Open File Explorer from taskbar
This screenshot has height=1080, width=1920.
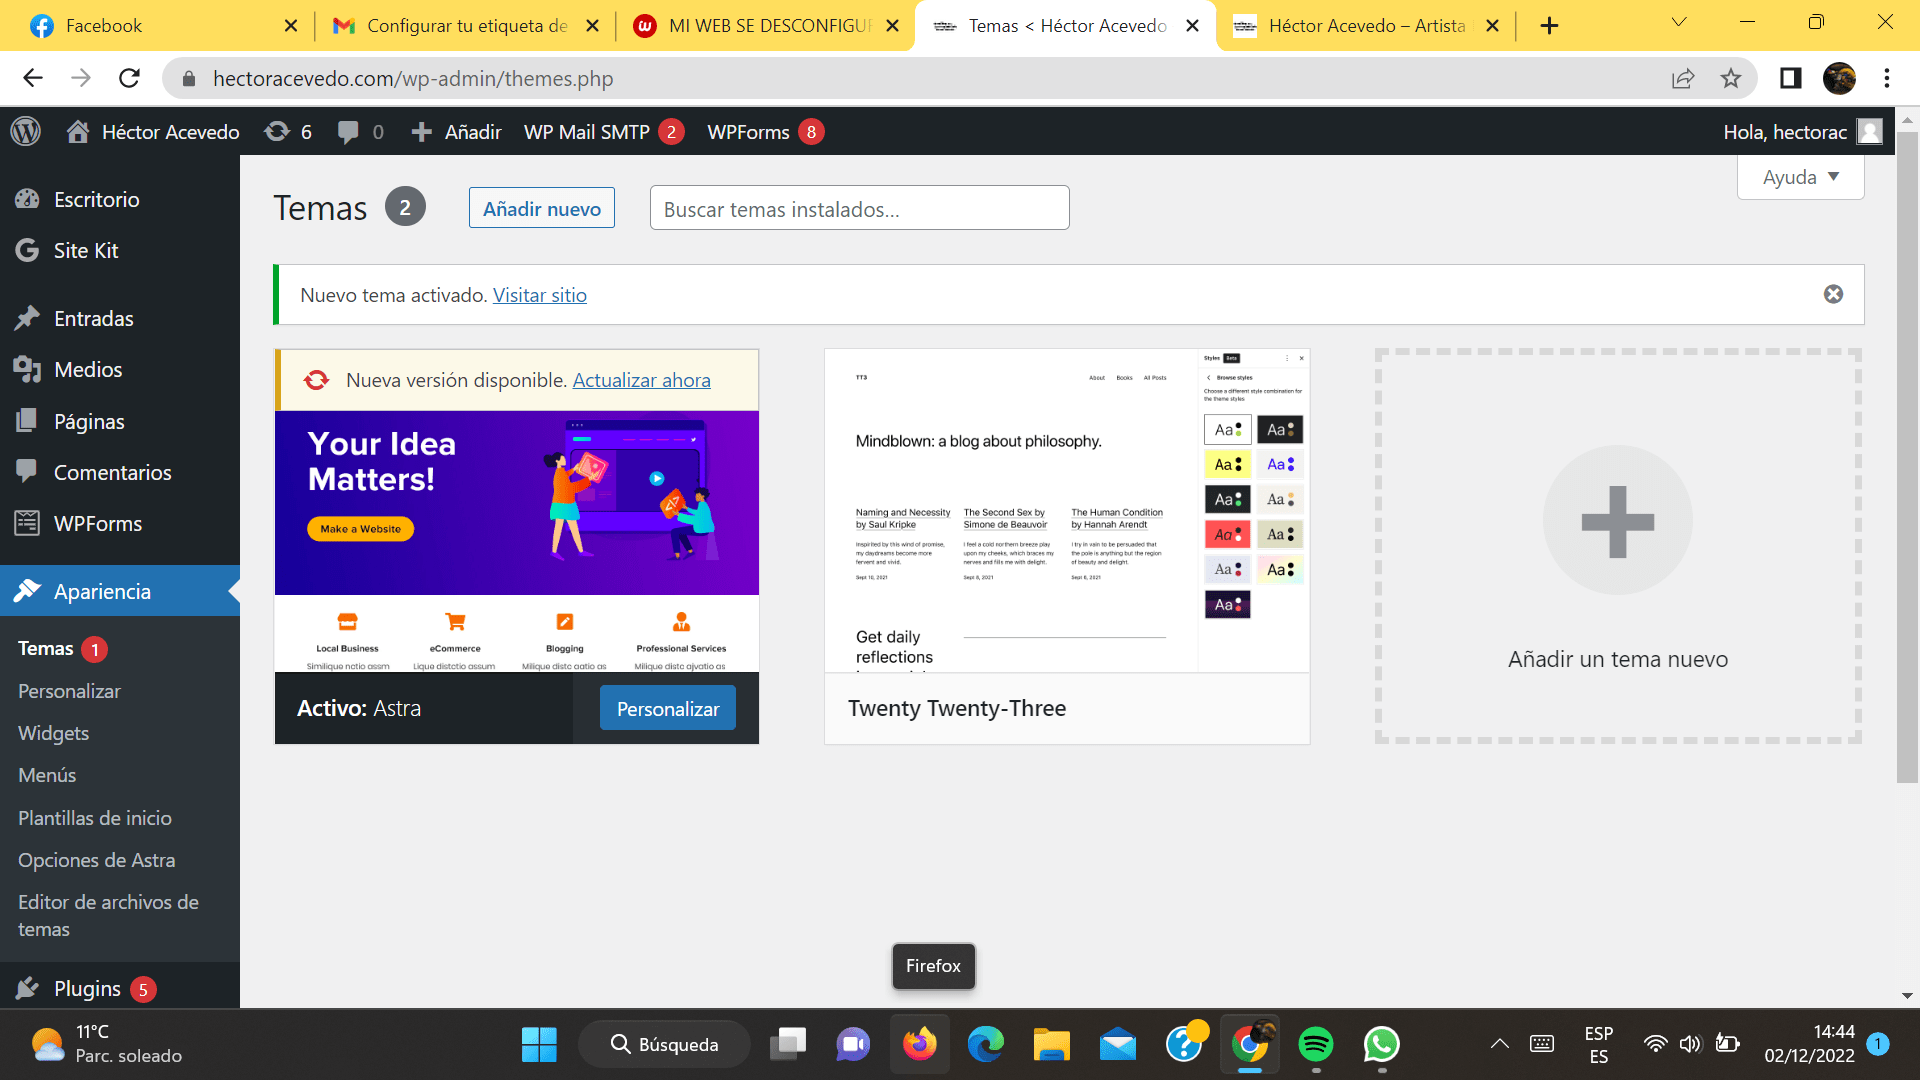[x=1052, y=1044]
